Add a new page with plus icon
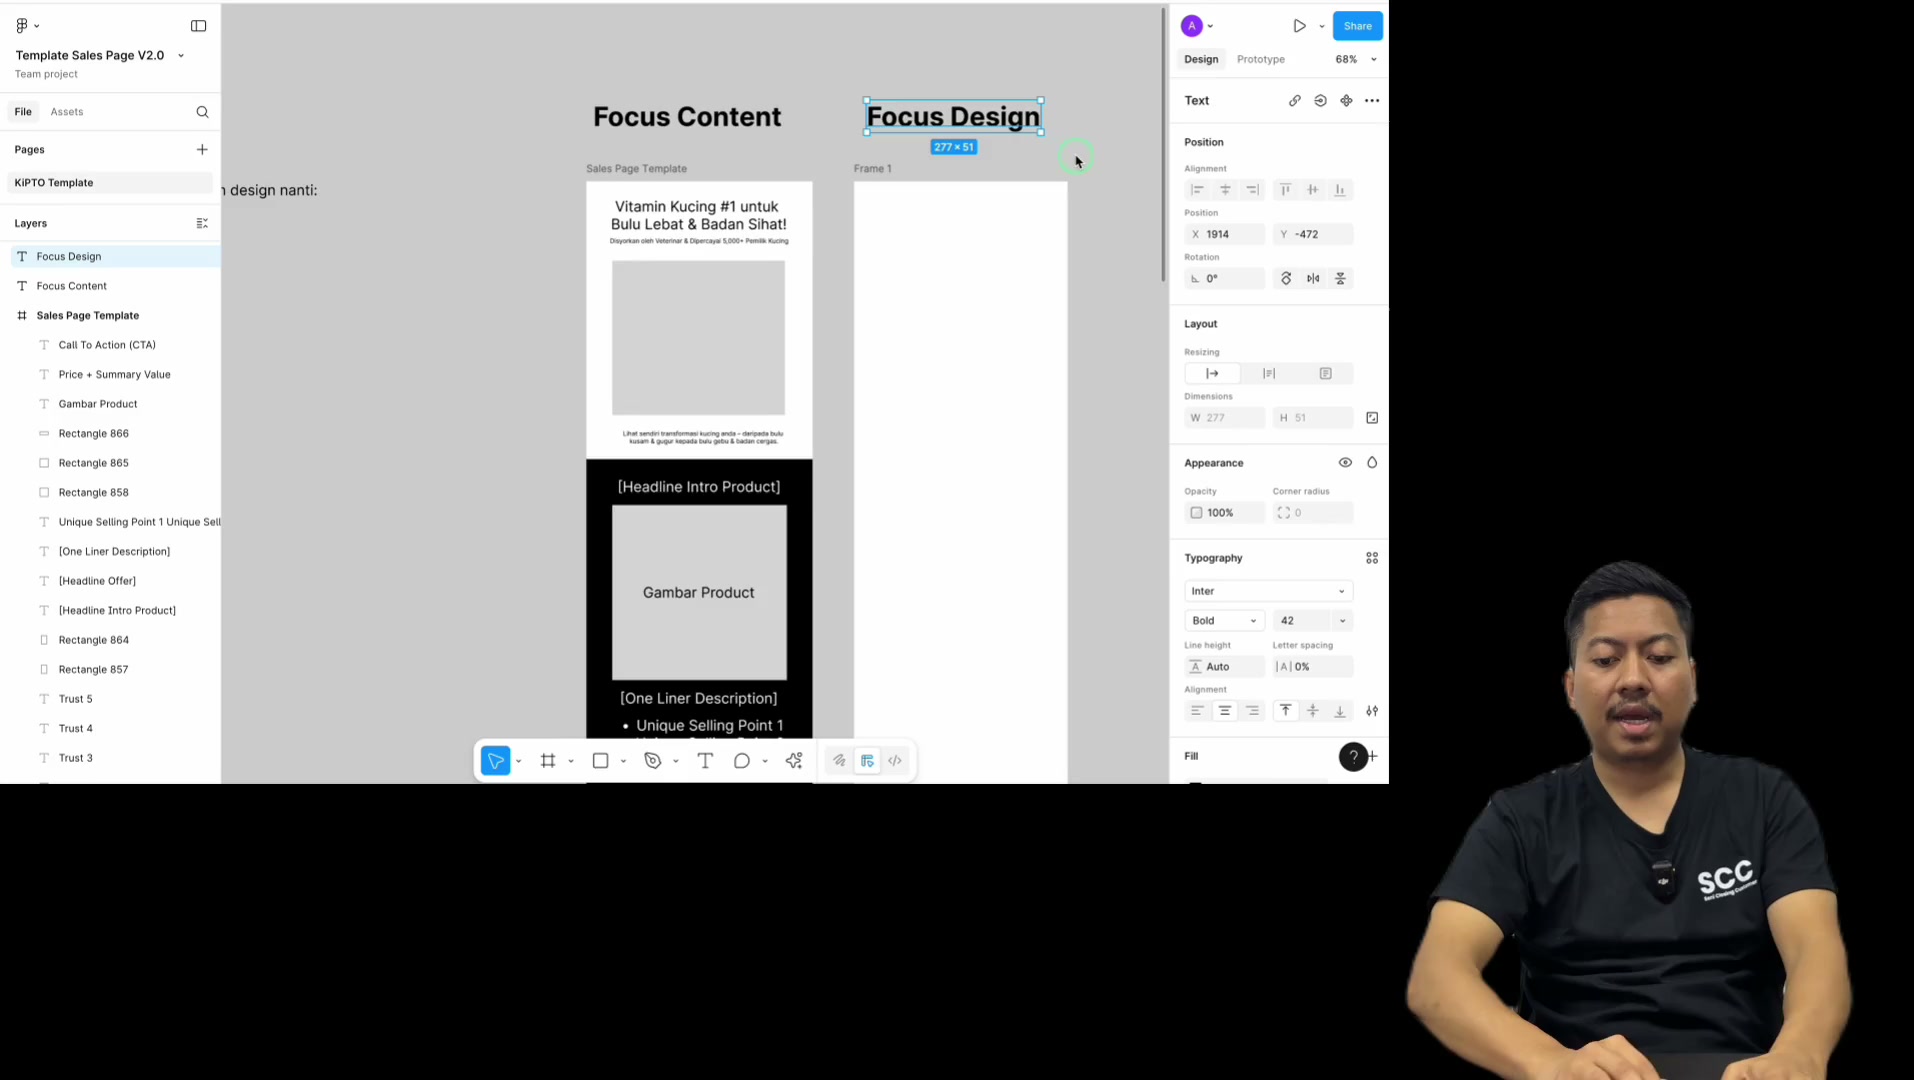Image resolution: width=1914 pixels, height=1080 pixels. pyautogui.click(x=202, y=150)
